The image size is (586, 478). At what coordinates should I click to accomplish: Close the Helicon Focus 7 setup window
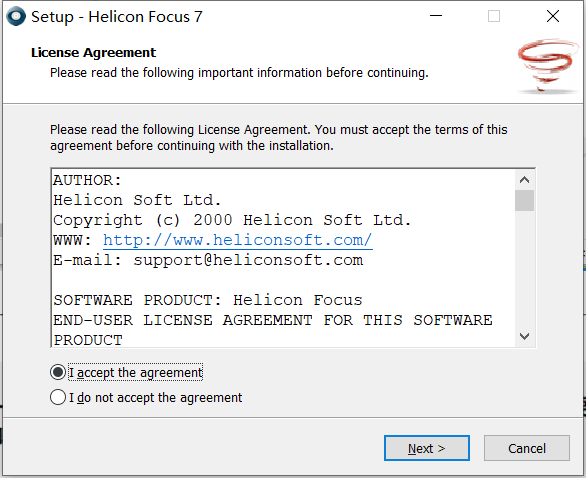tap(552, 16)
